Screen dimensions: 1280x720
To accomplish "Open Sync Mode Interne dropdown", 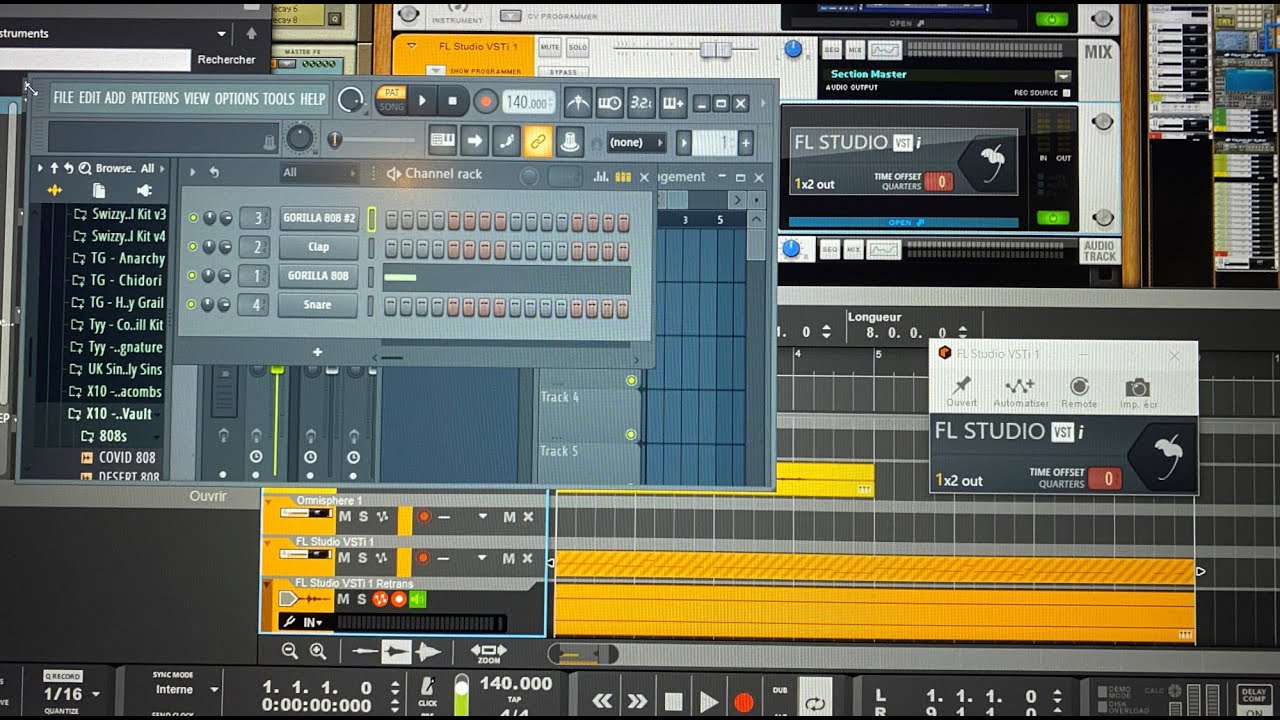I will tap(186, 690).
